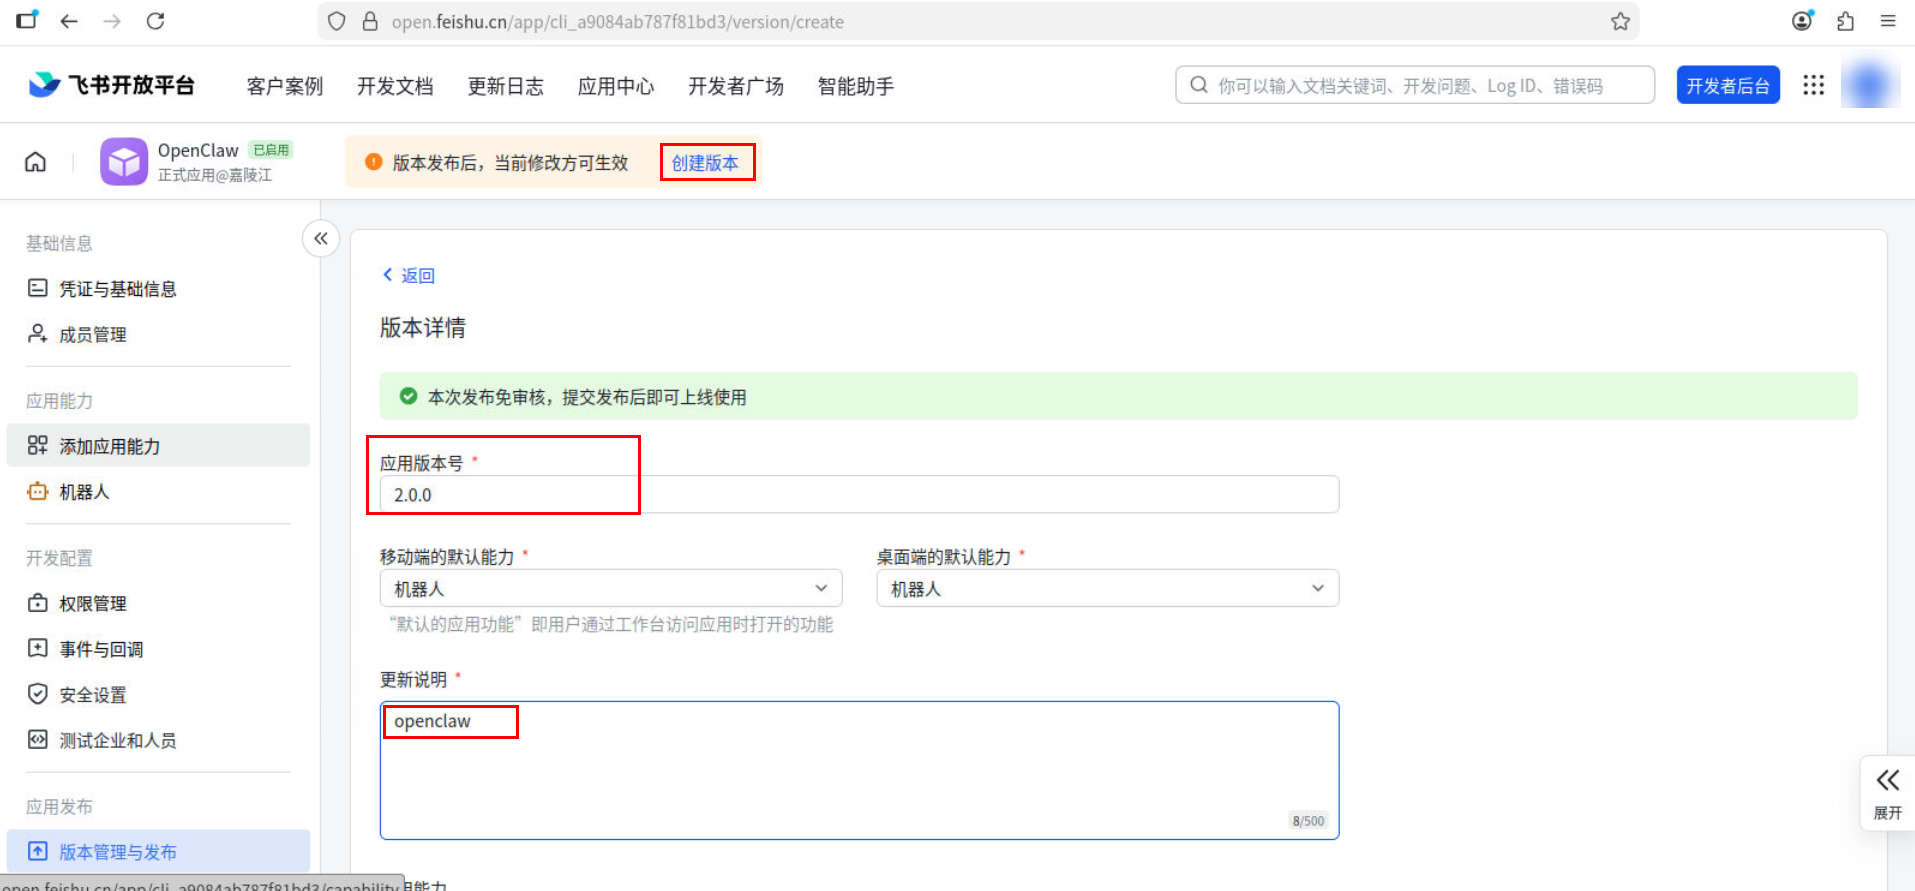Open the nine-dot apps grid
This screenshot has width=1915, height=891.
1813,85
